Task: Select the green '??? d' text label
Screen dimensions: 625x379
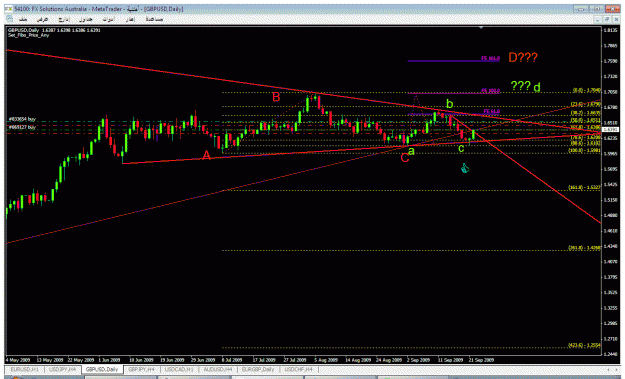Action: point(525,86)
